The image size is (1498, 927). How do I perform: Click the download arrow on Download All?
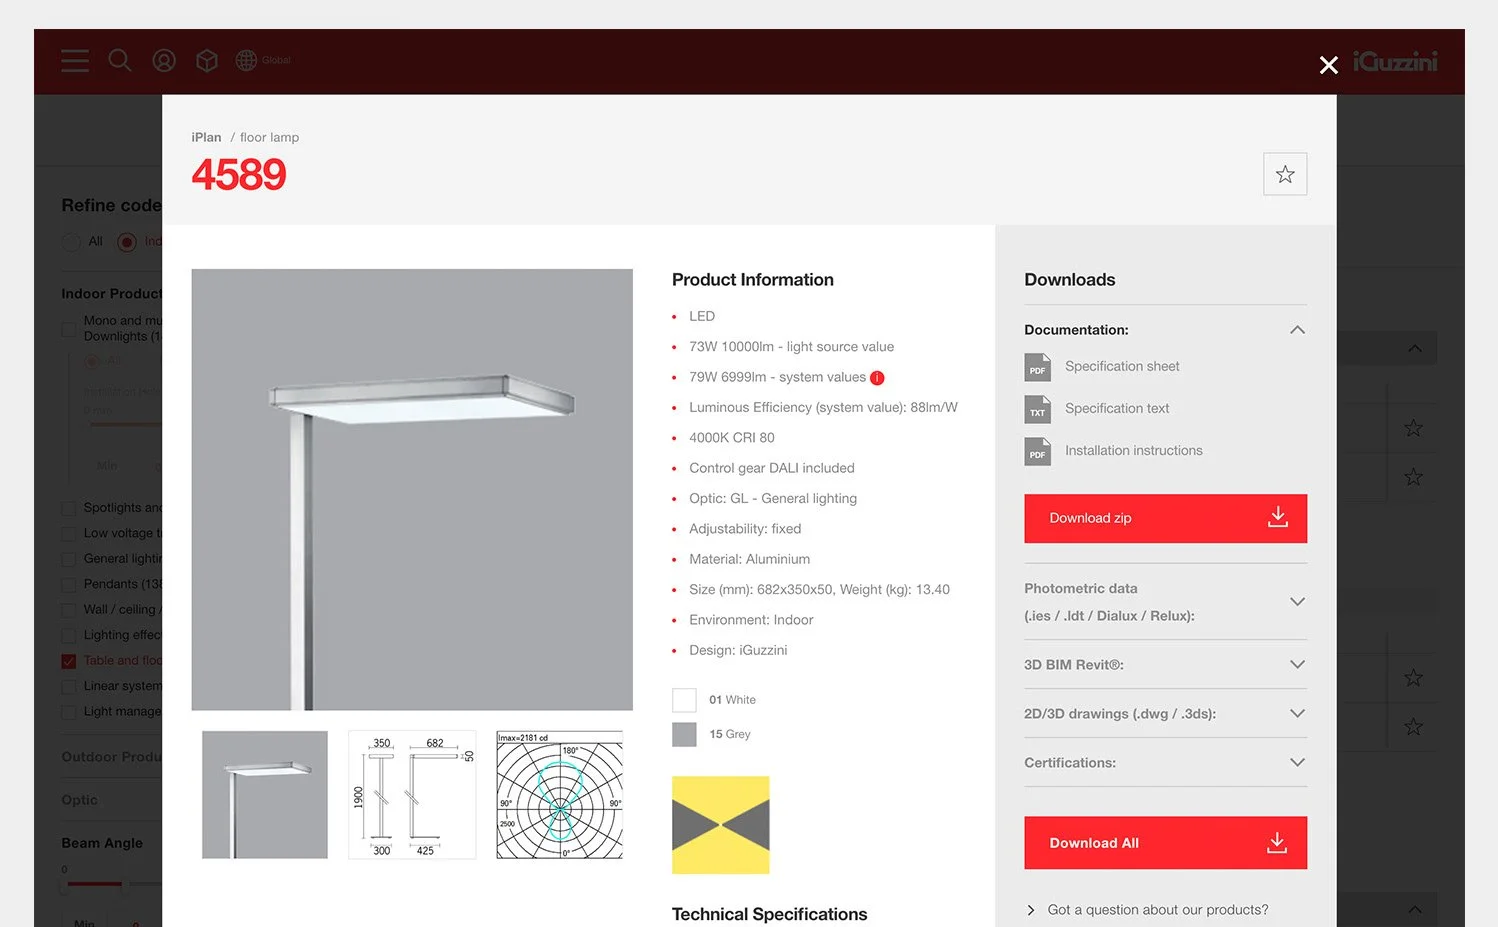pyautogui.click(x=1277, y=842)
